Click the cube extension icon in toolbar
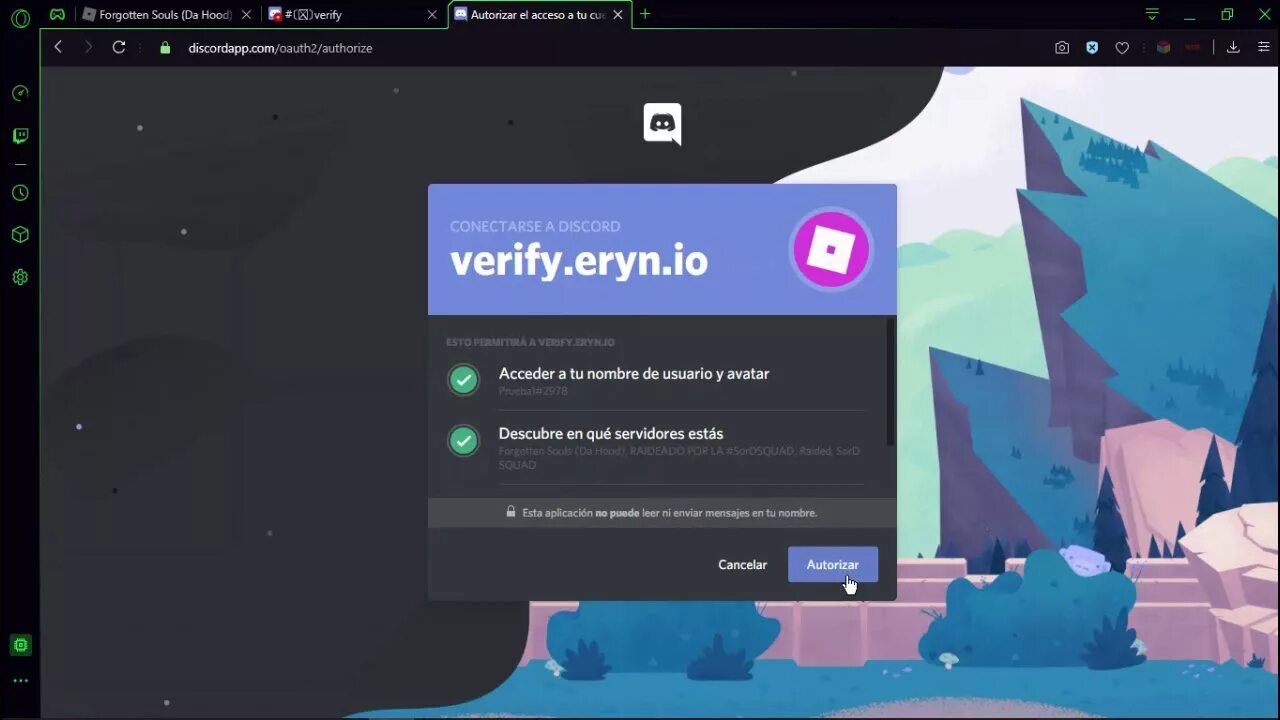Viewport: 1280px width, 720px height. pyautogui.click(x=1163, y=47)
